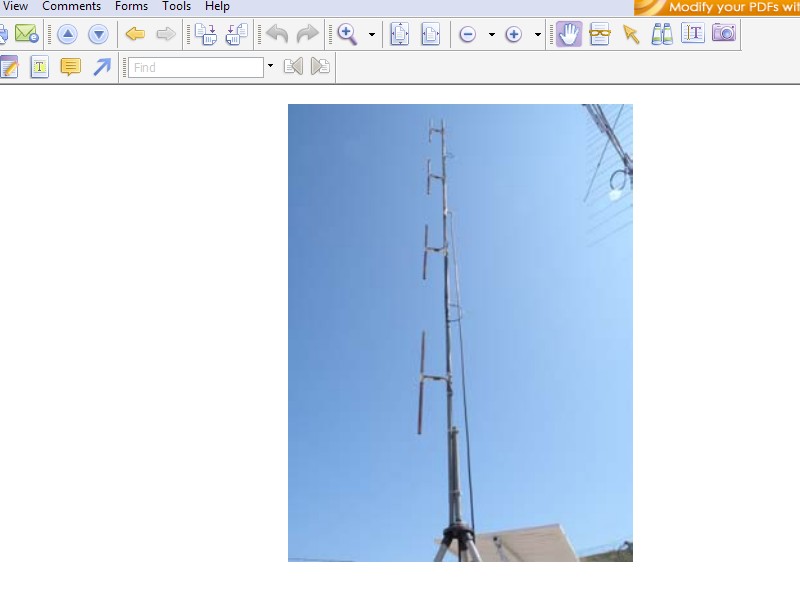Open the zoom magnifier tool dropdown
This screenshot has width=800, height=600.
coord(372,35)
